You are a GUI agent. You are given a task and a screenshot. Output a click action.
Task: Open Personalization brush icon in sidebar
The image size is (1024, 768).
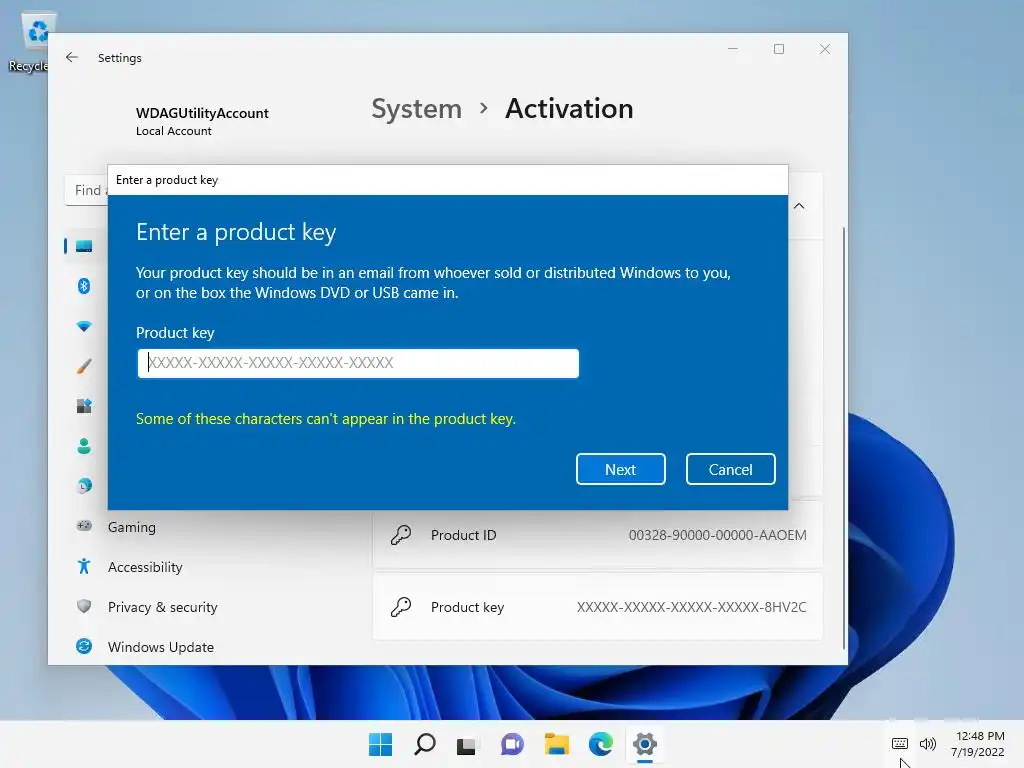84,366
